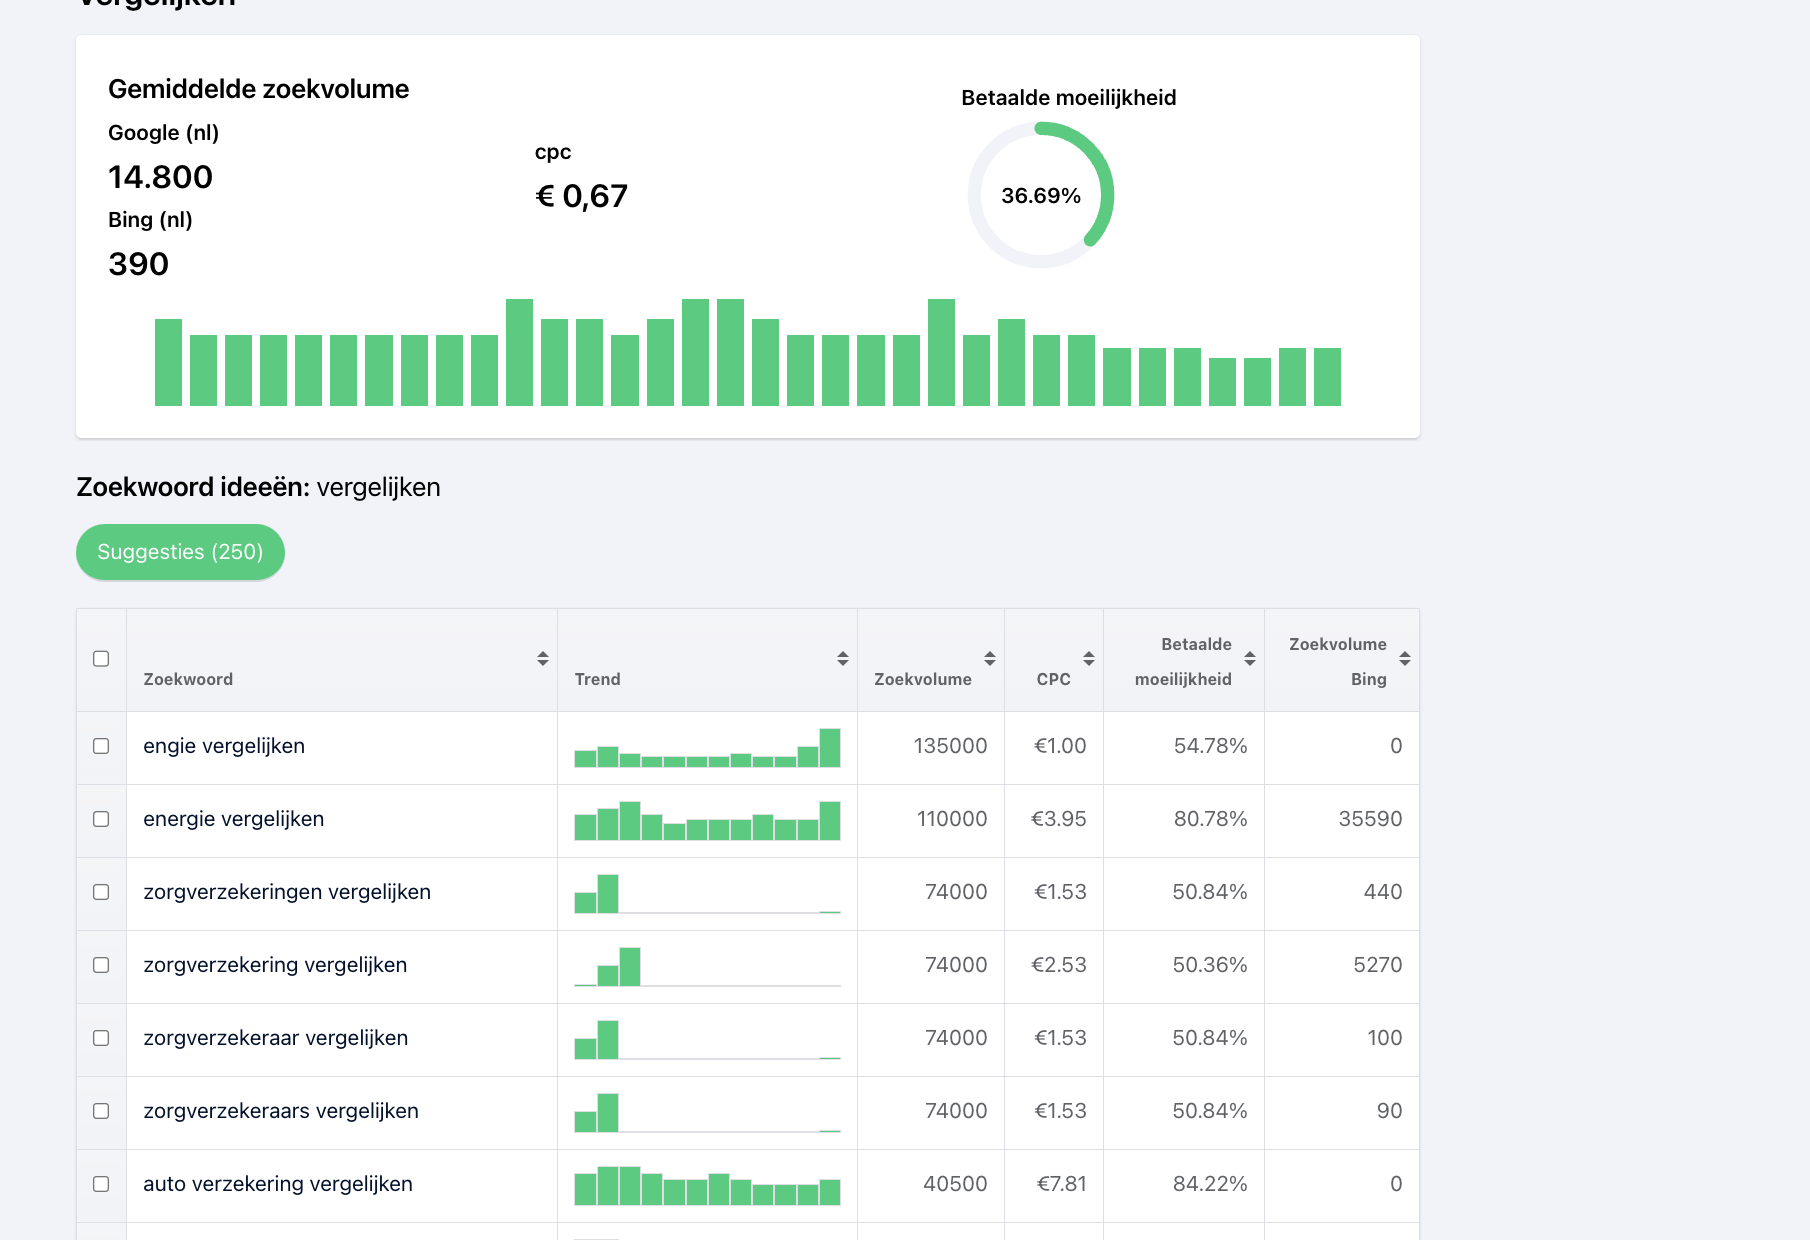Tick the select-all checkbox in table header

101,659
